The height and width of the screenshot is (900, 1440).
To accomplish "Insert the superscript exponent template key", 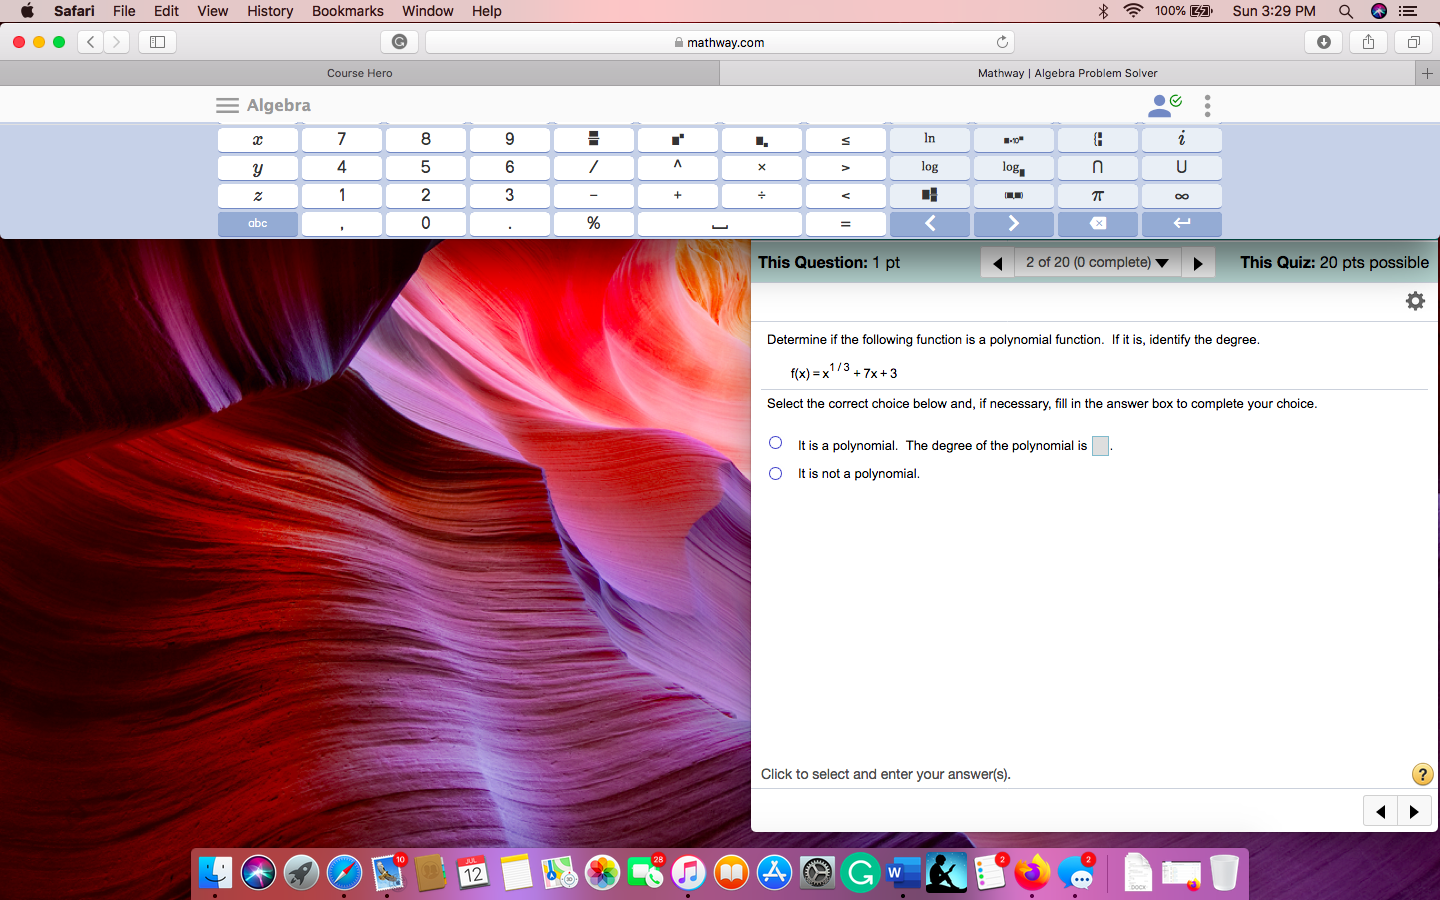I will tap(677, 139).
